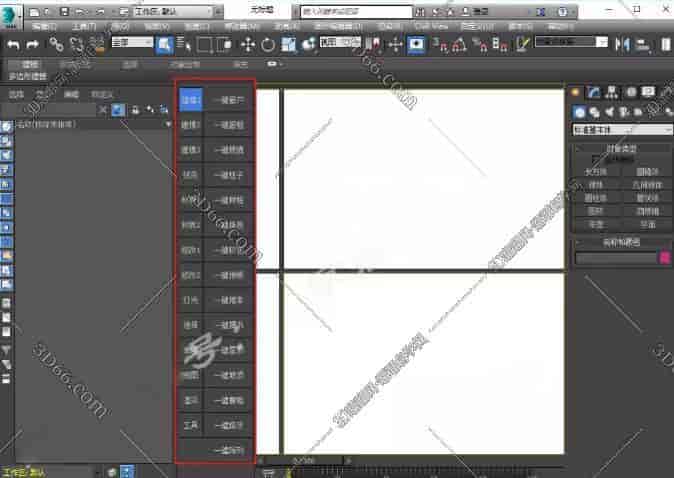Image resolution: width=674 pixels, height=478 pixels.
Task: Click the pink object color swatch
Action: click(664, 258)
